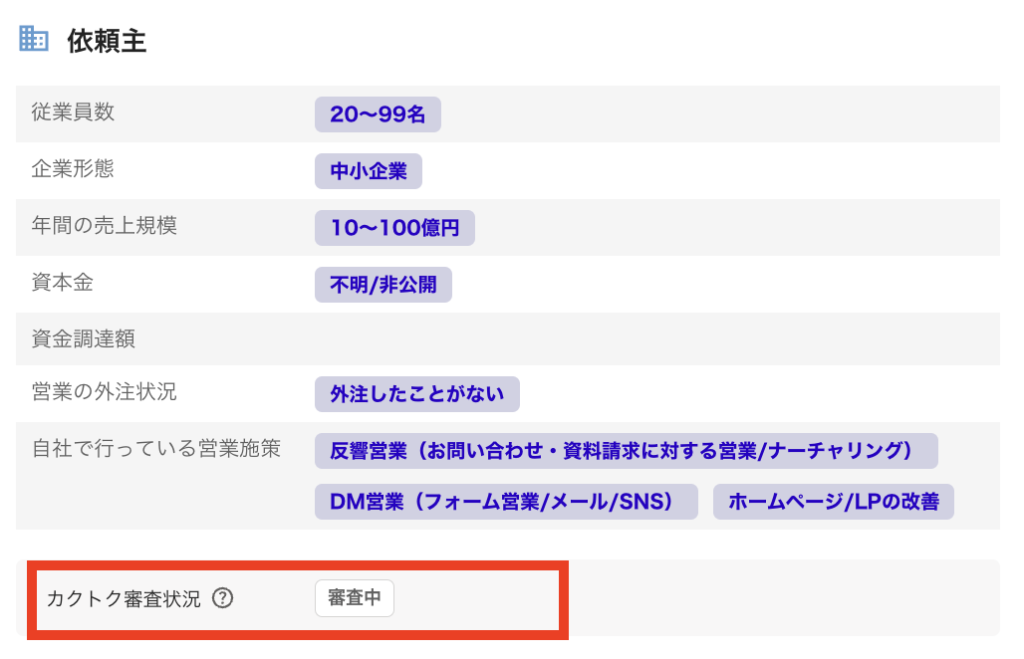Image resolution: width=1024 pixels, height=659 pixels.
Task: Click the カクトク審査状況 label text
Action: pos(124,599)
